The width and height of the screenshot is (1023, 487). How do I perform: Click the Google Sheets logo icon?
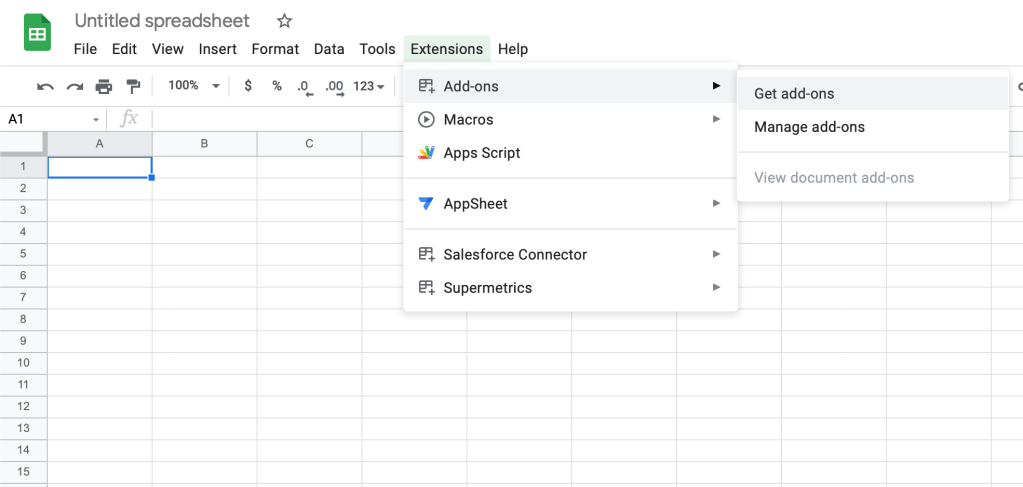37,34
